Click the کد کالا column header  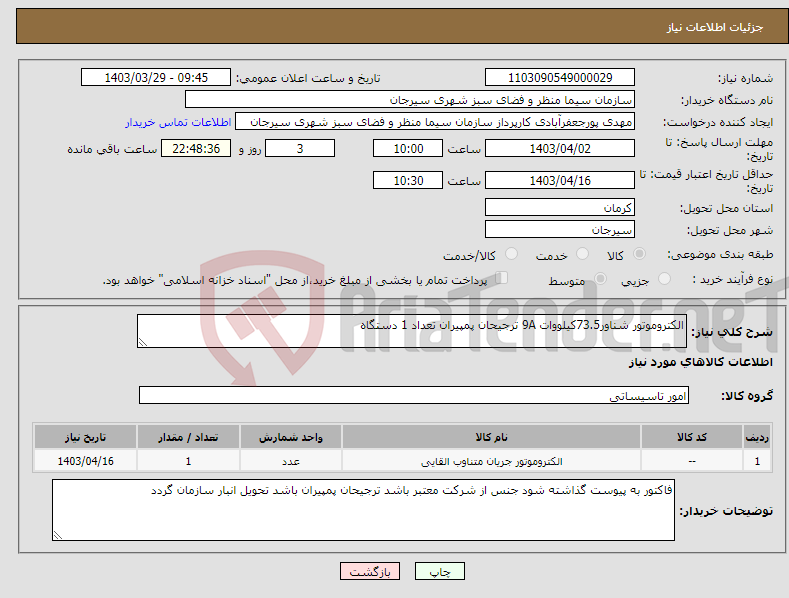(692, 437)
